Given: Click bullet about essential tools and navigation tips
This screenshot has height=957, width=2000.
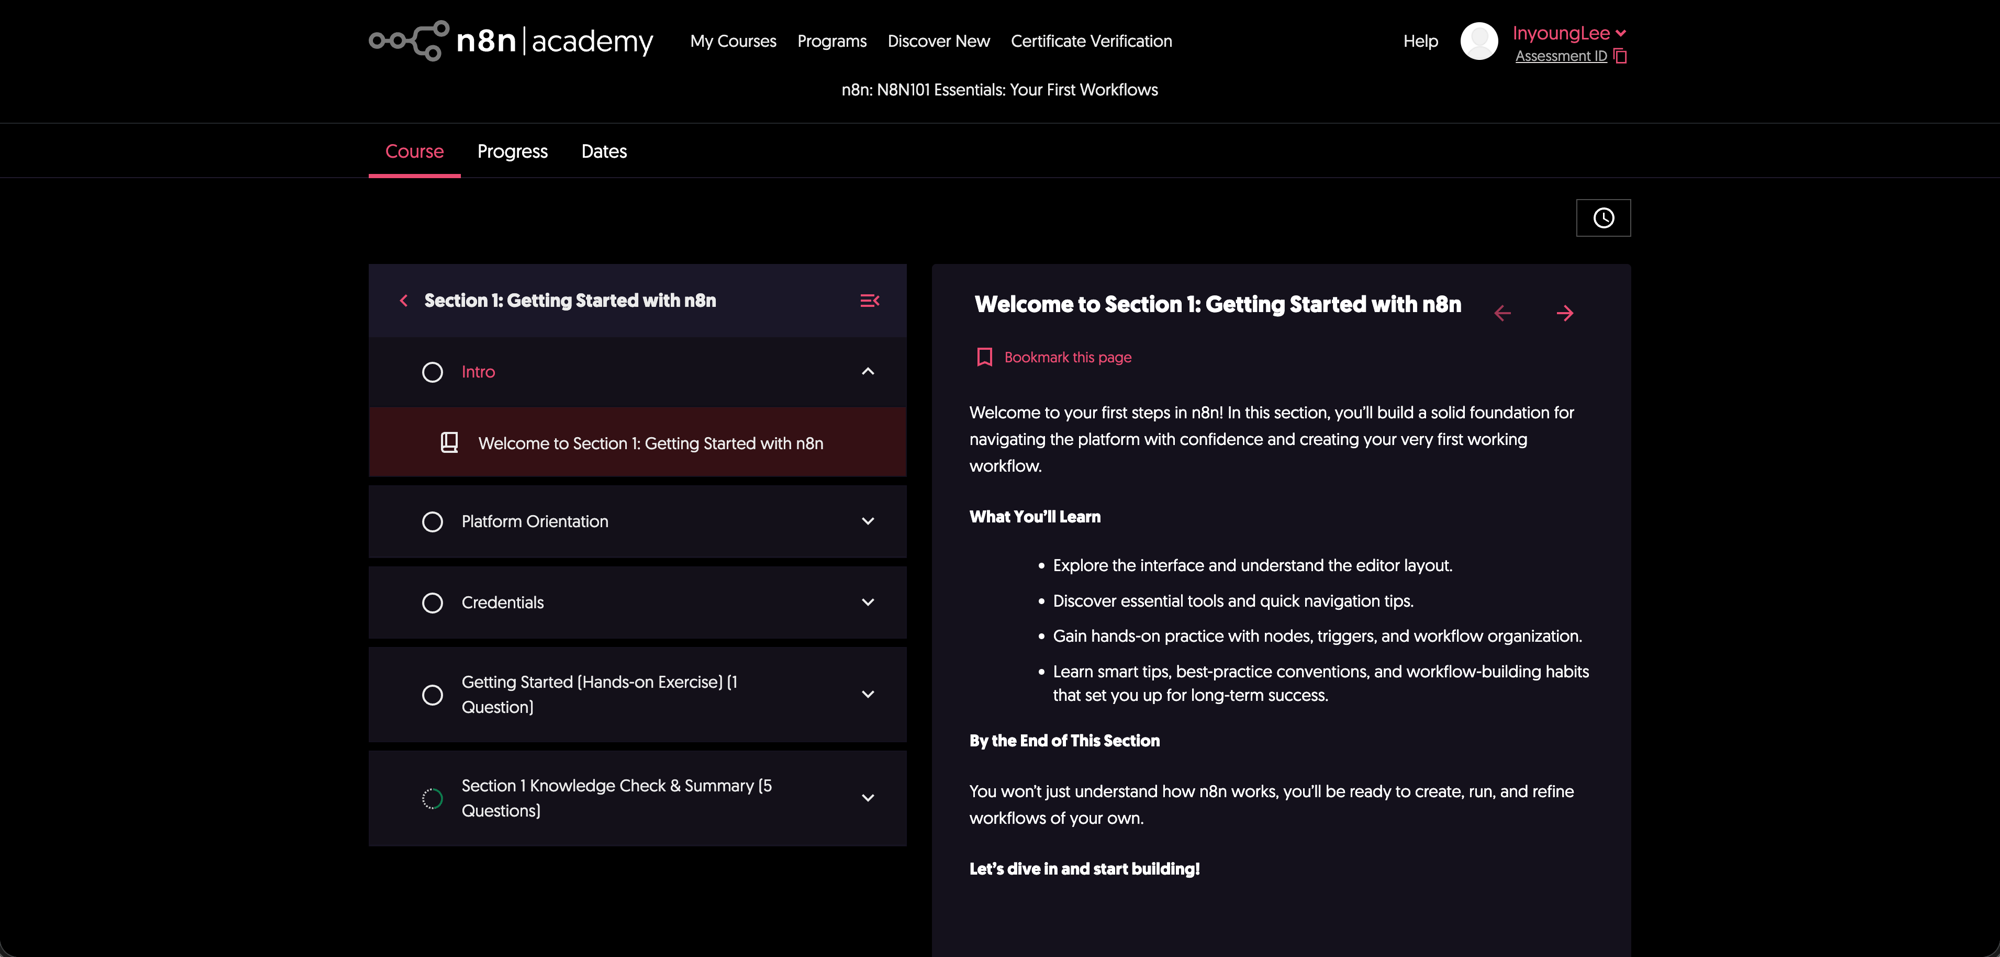Looking at the screenshot, I should click(x=1233, y=601).
